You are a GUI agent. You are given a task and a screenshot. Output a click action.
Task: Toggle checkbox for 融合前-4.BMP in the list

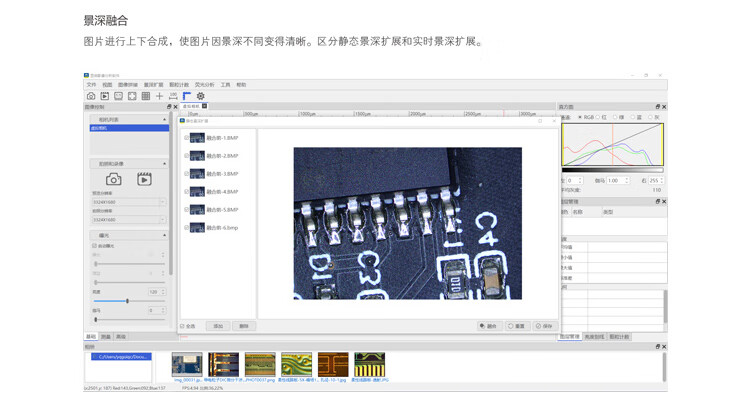coord(187,192)
